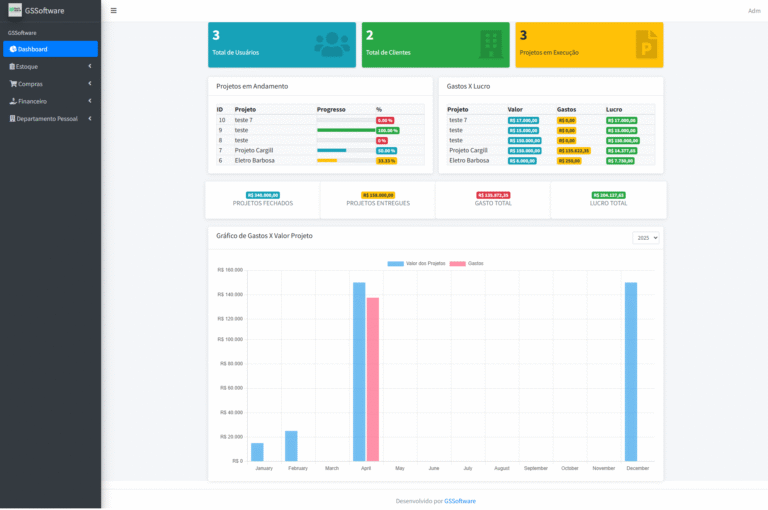Viewport: 768px width, 510px height.
Task: Click the Estoque clipboard icon in sidebar
Action: click(x=13, y=66)
